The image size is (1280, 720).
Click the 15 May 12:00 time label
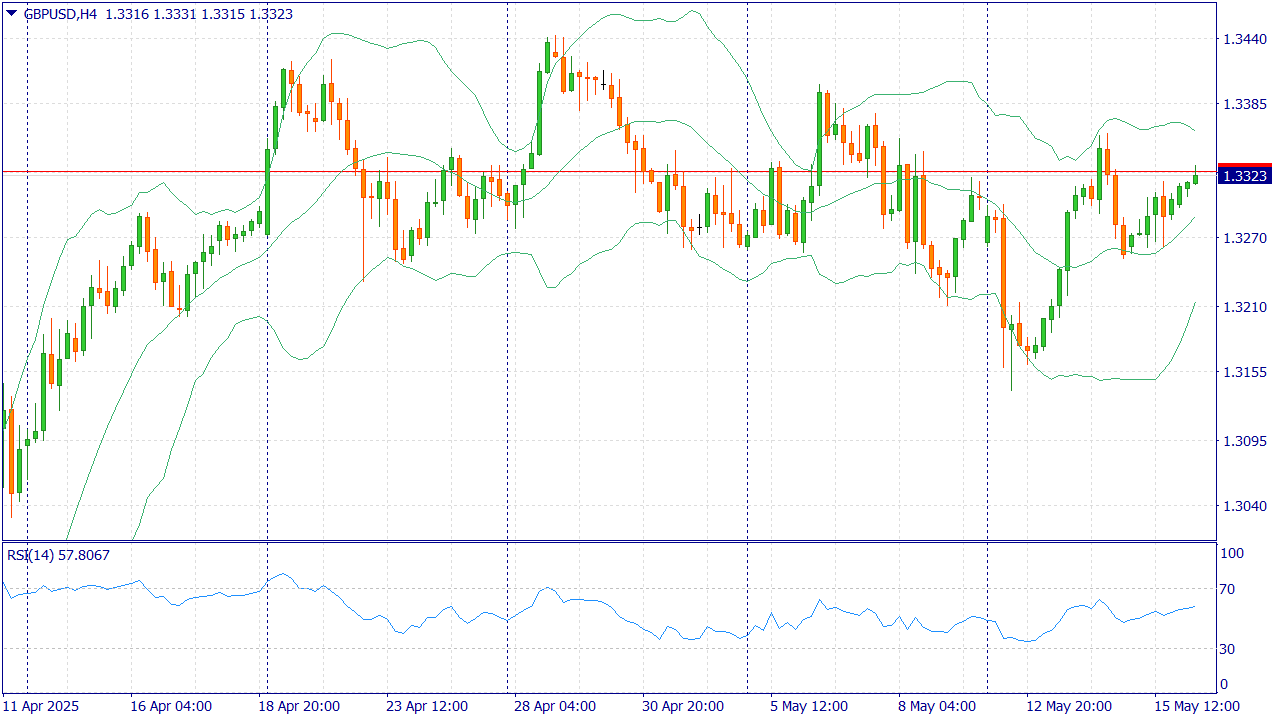(1195, 706)
